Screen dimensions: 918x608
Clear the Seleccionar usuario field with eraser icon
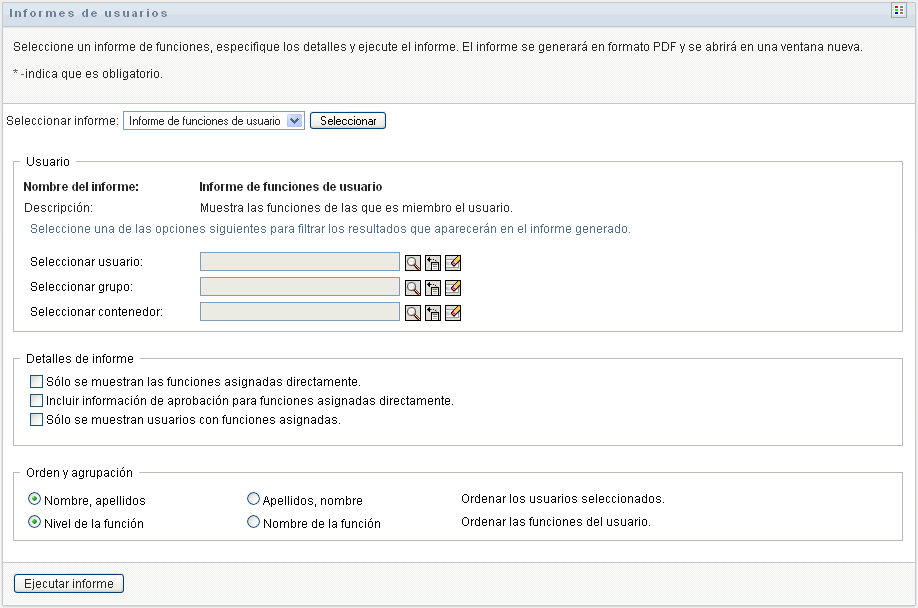453,262
